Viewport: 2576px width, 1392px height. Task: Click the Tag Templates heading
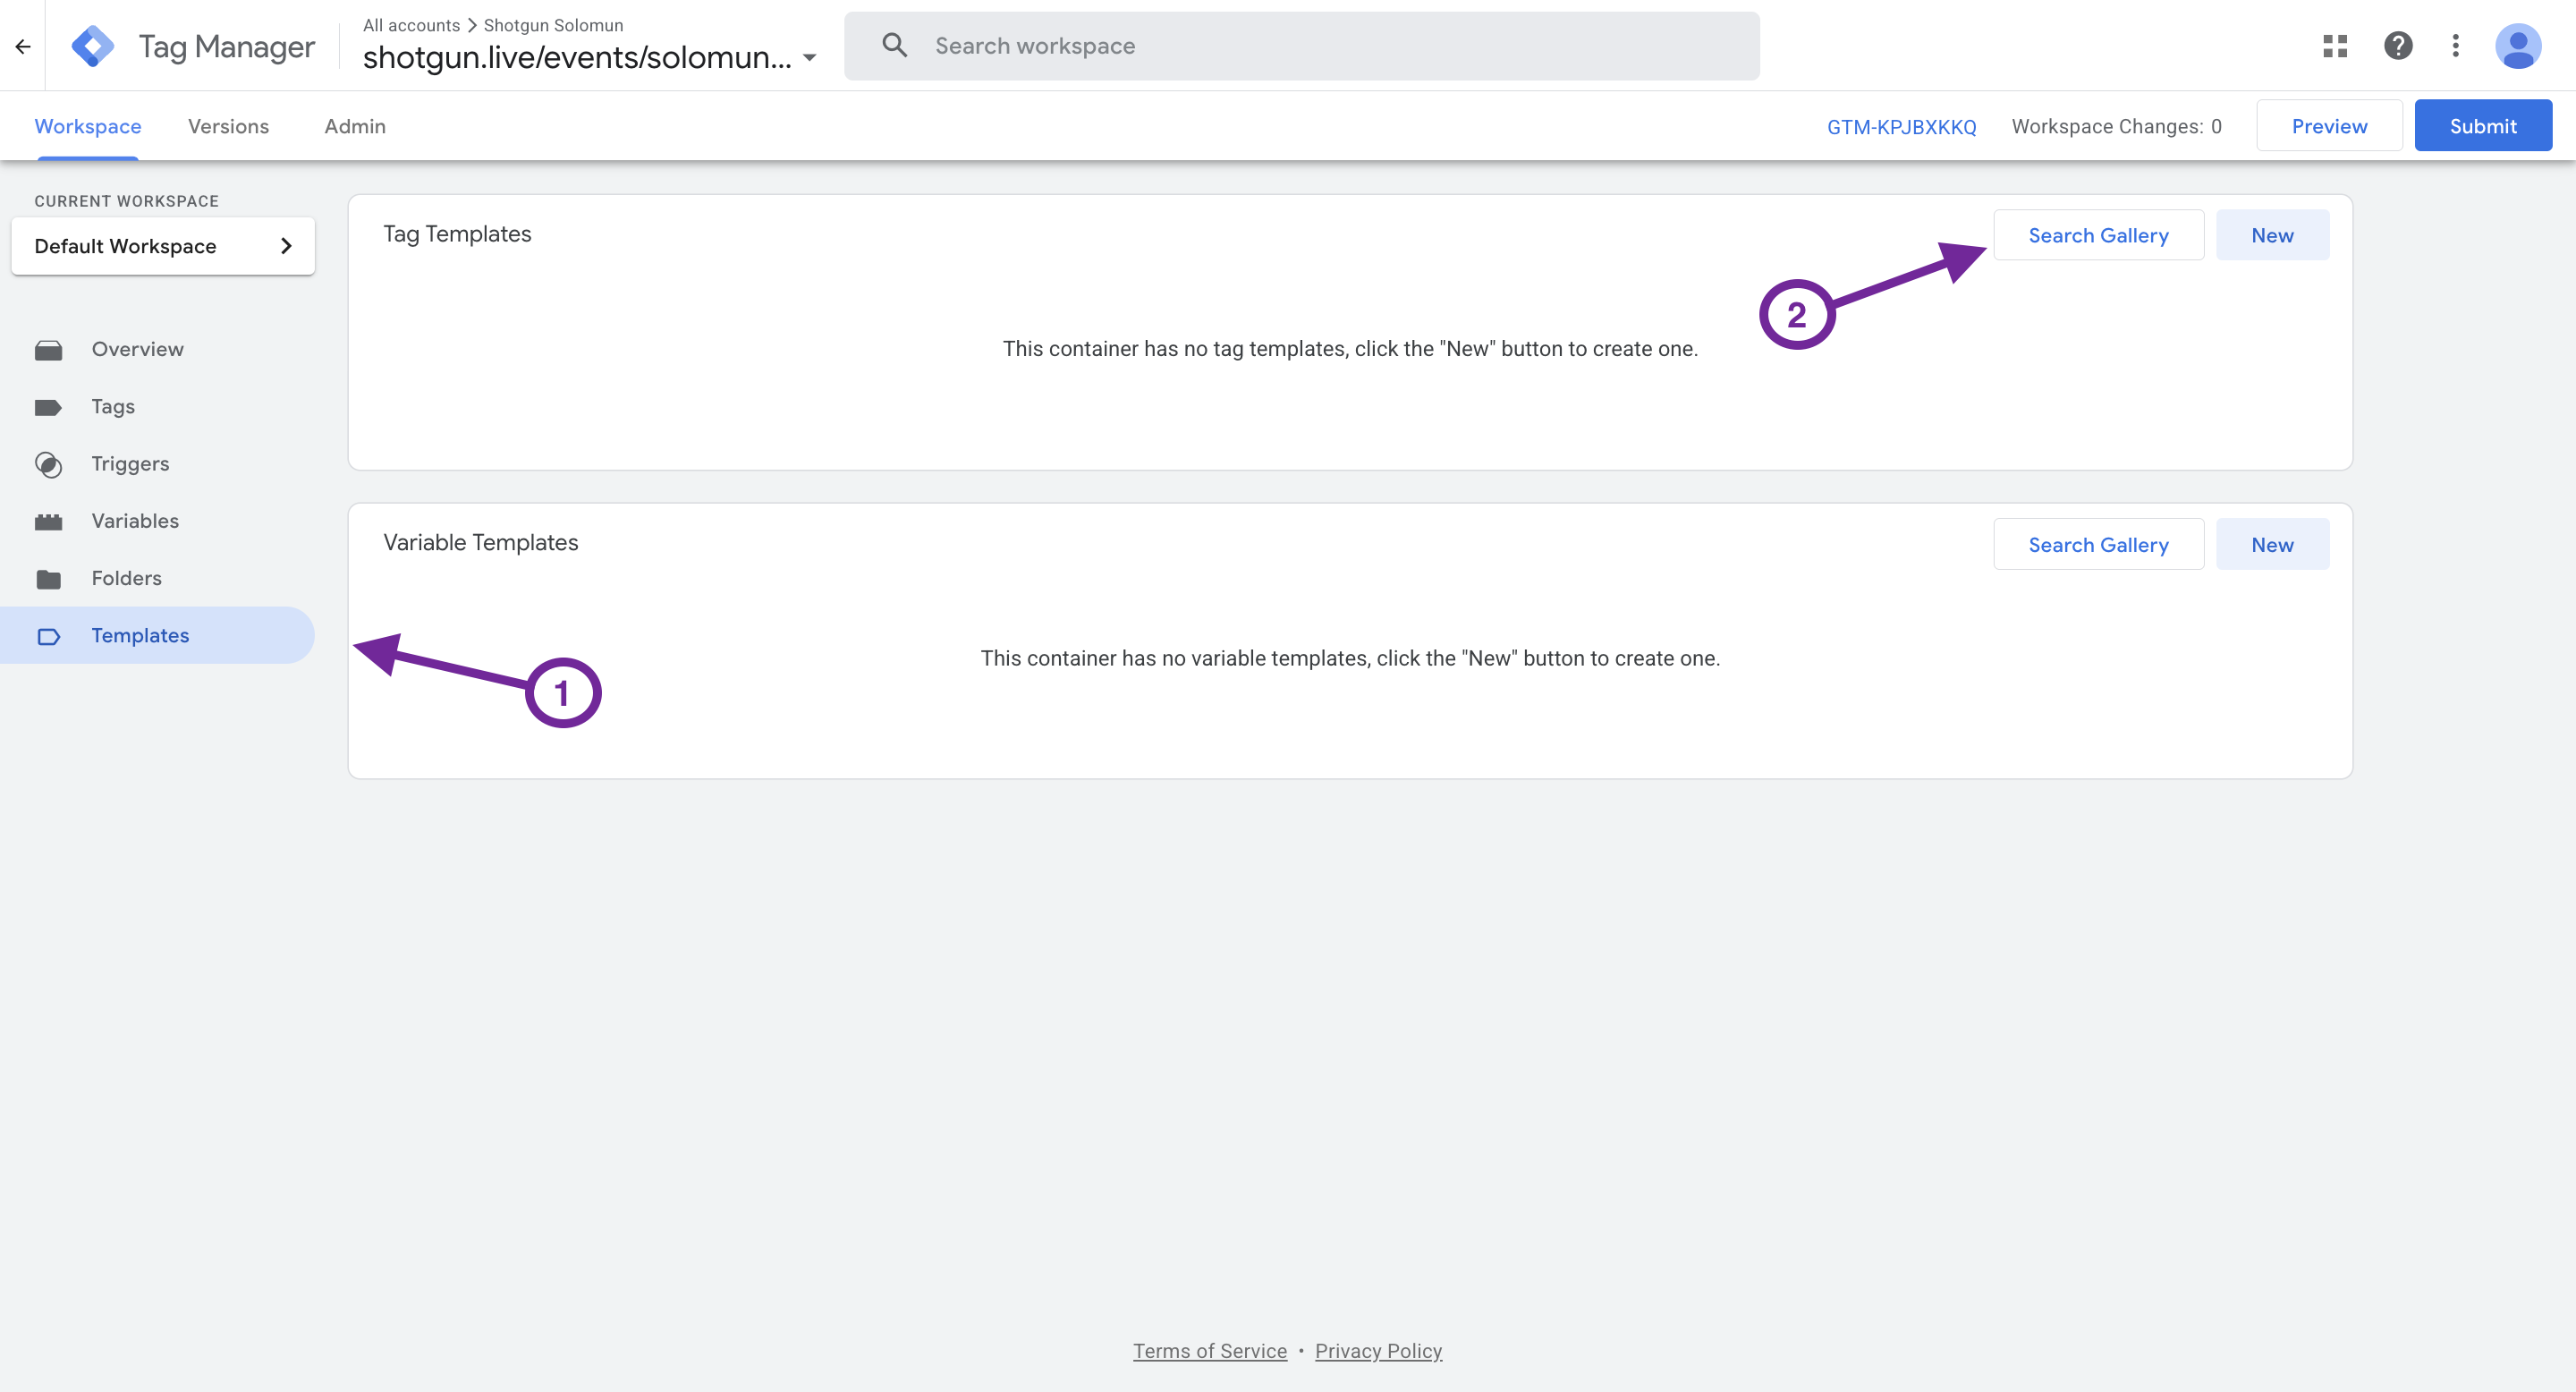[457, 234]
